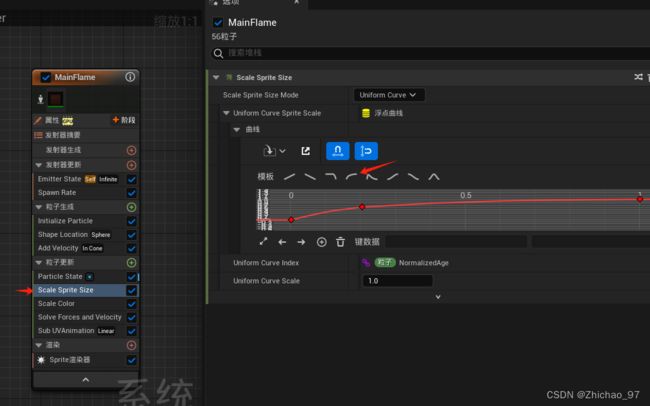Expand advanced options chevron below Uniform Curve Scale

coord(438,297)
